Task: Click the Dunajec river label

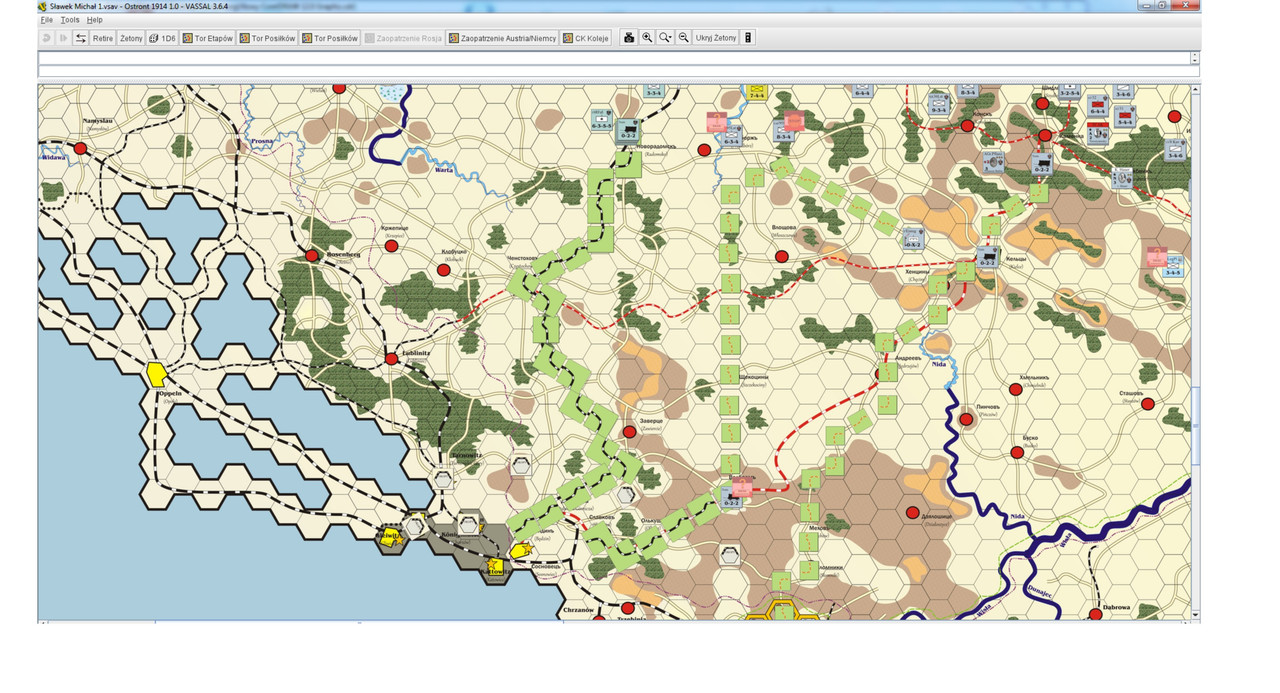Action: (1040, 590)
